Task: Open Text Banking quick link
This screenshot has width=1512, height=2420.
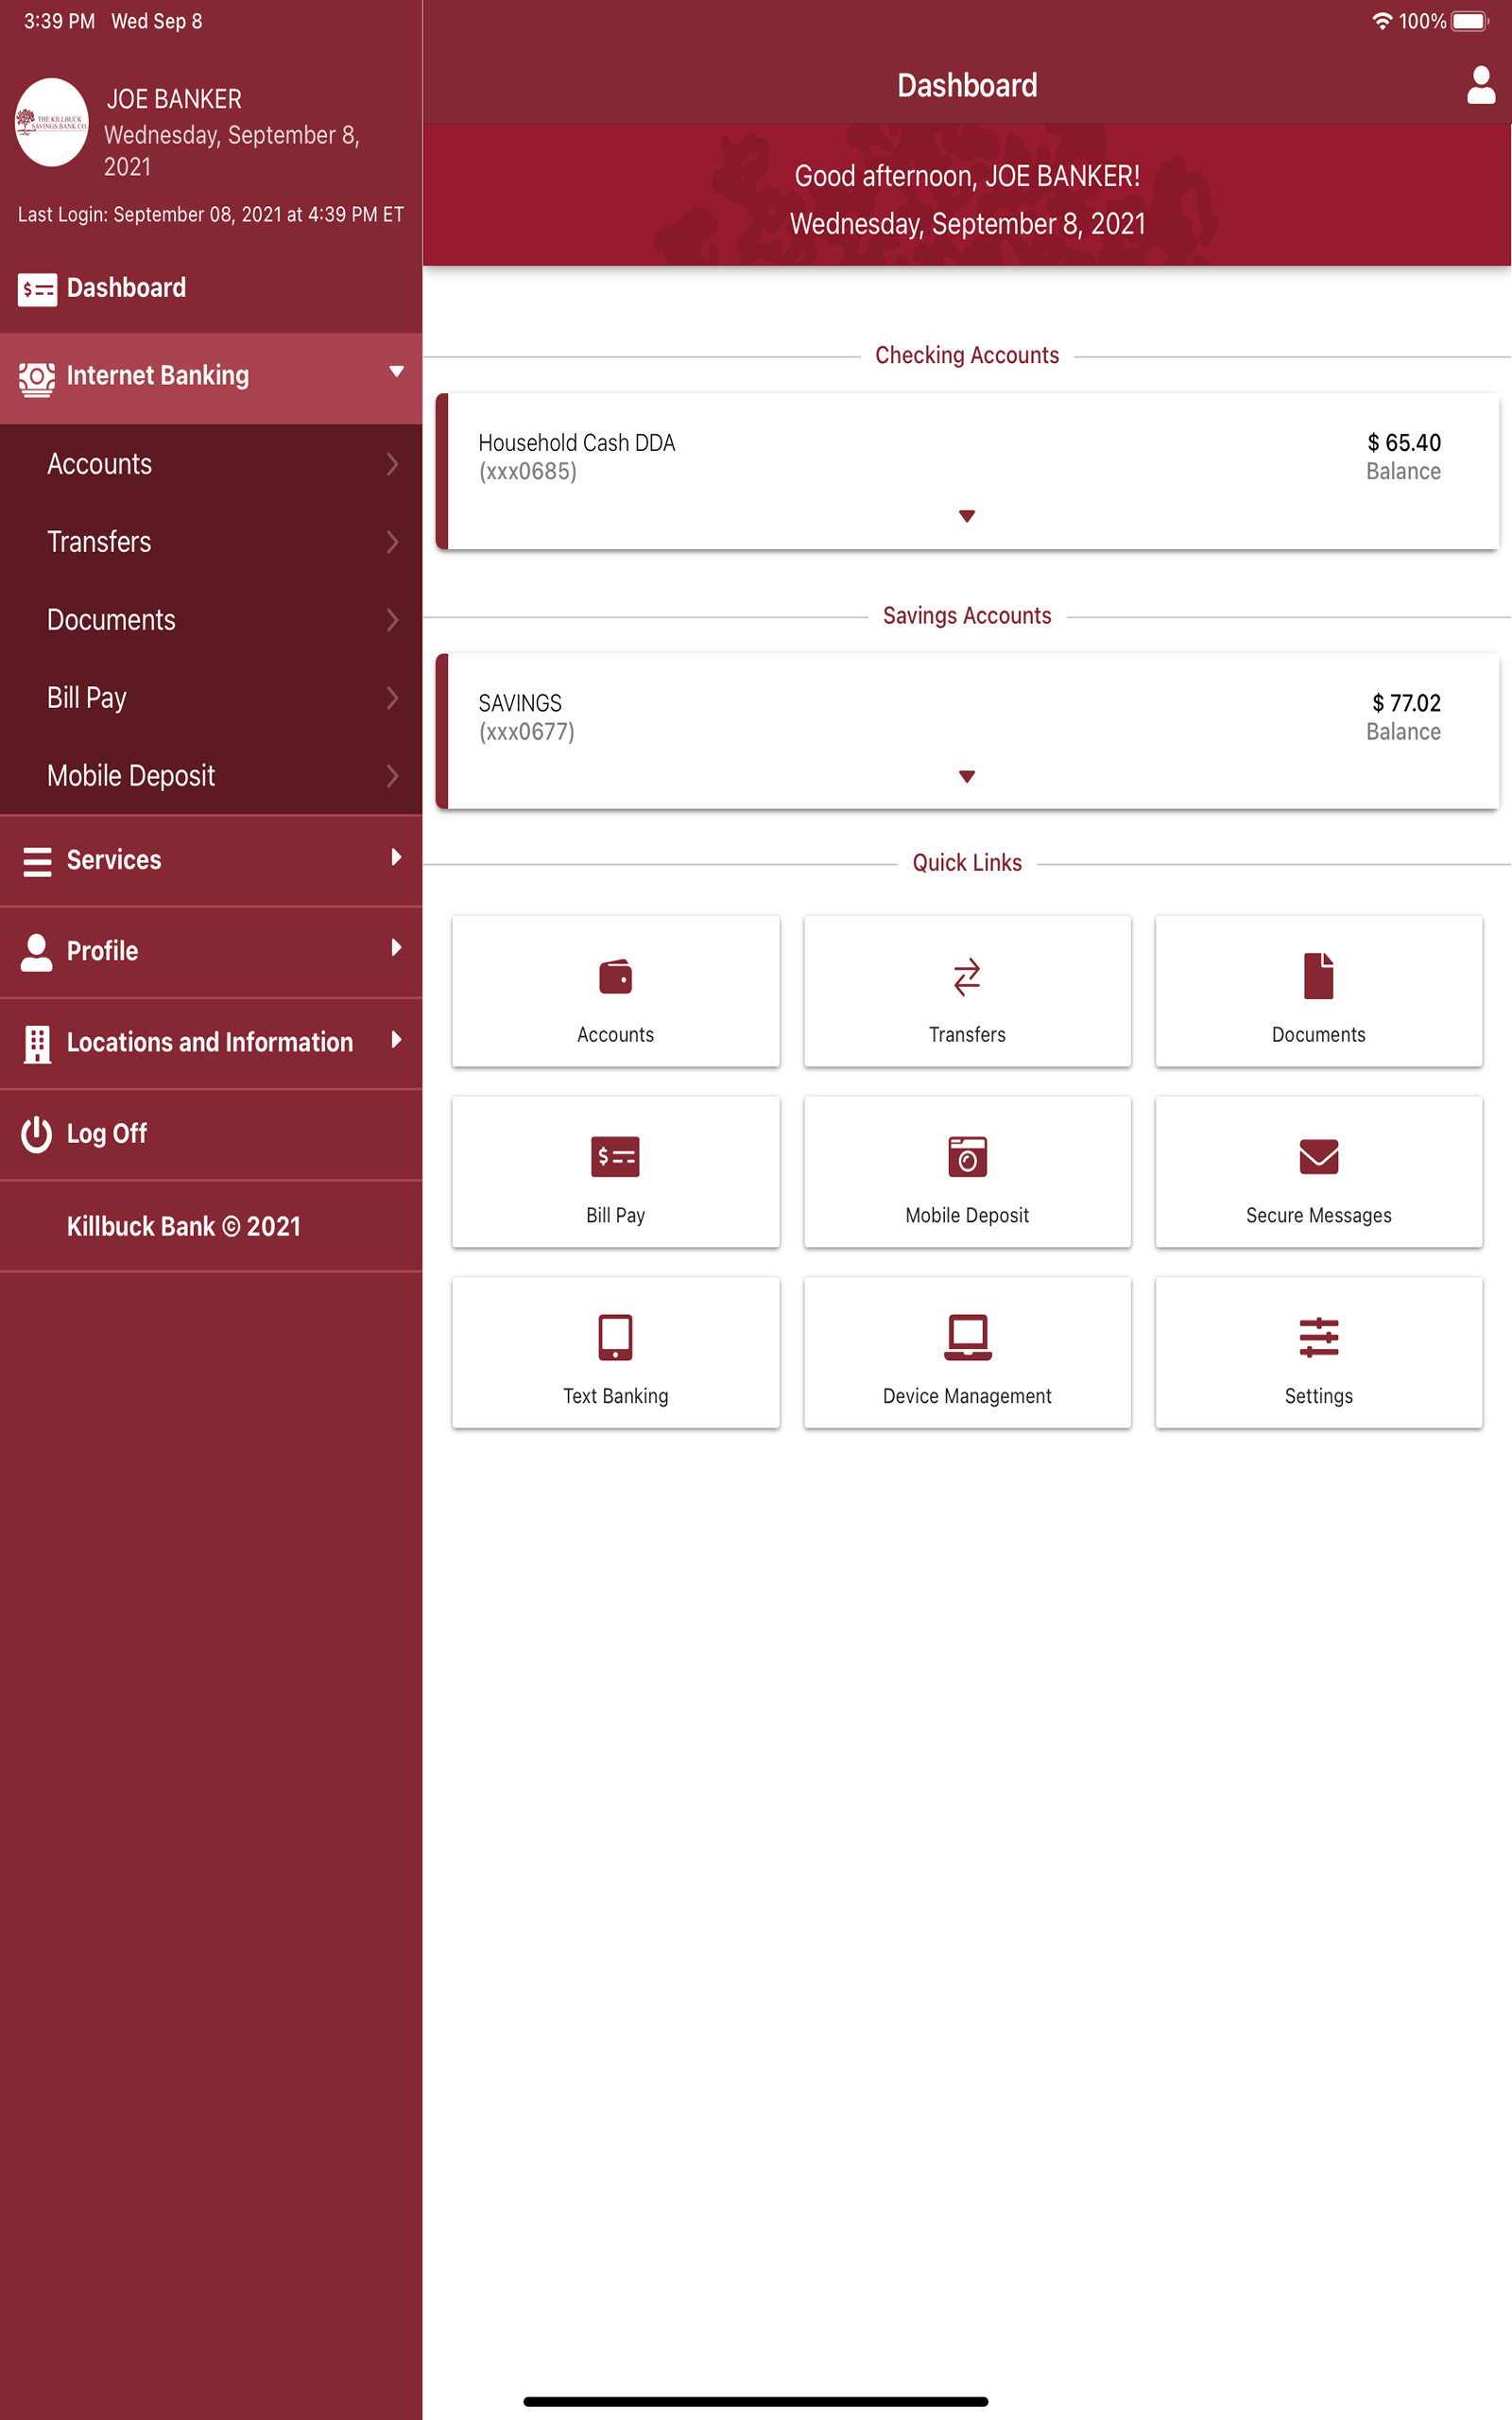Action: [x=615, y=1352]
